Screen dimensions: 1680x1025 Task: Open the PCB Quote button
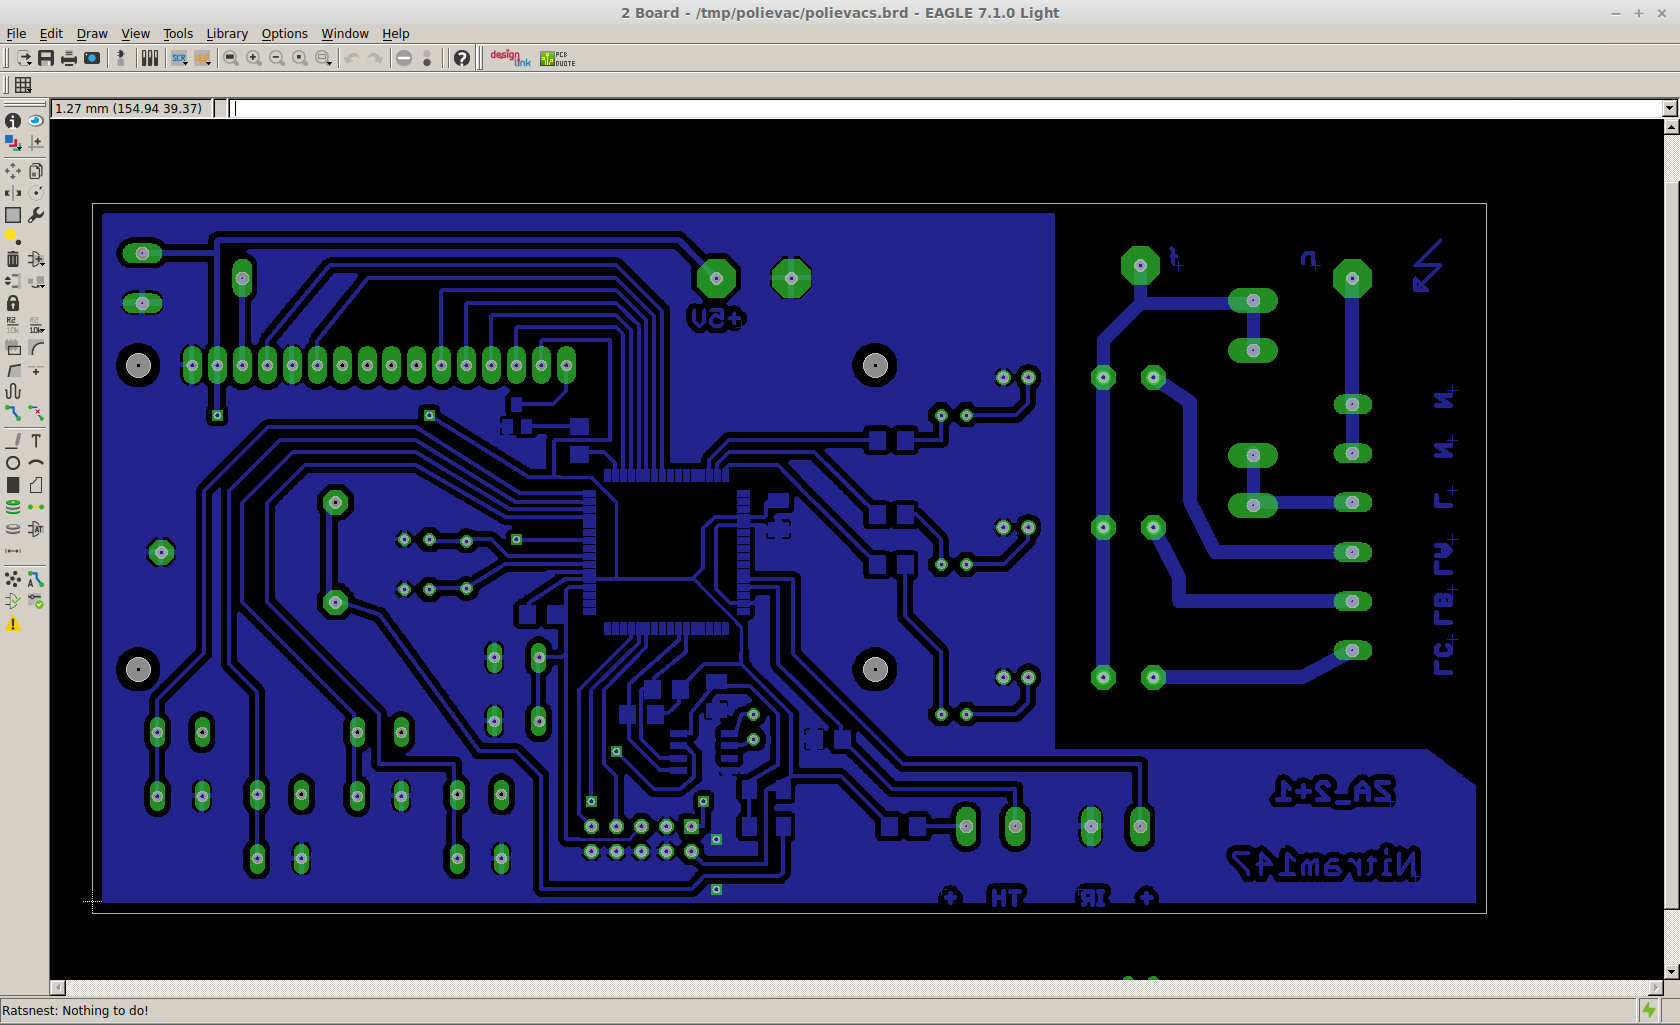click(557, 58)
